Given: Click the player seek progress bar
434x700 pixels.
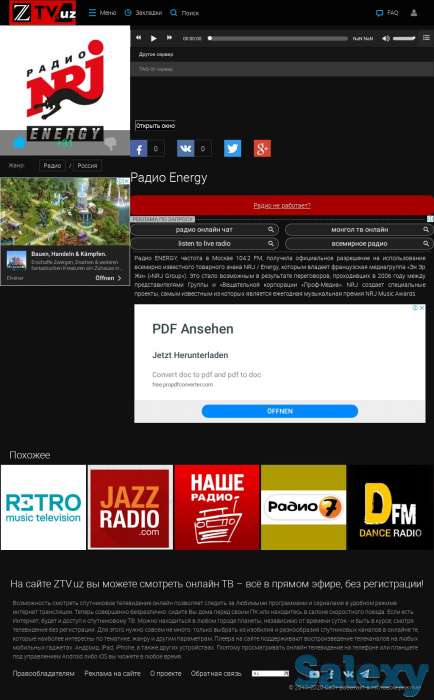Looking at the screenshot, I should pyautogui.click(x=278, y=38).
